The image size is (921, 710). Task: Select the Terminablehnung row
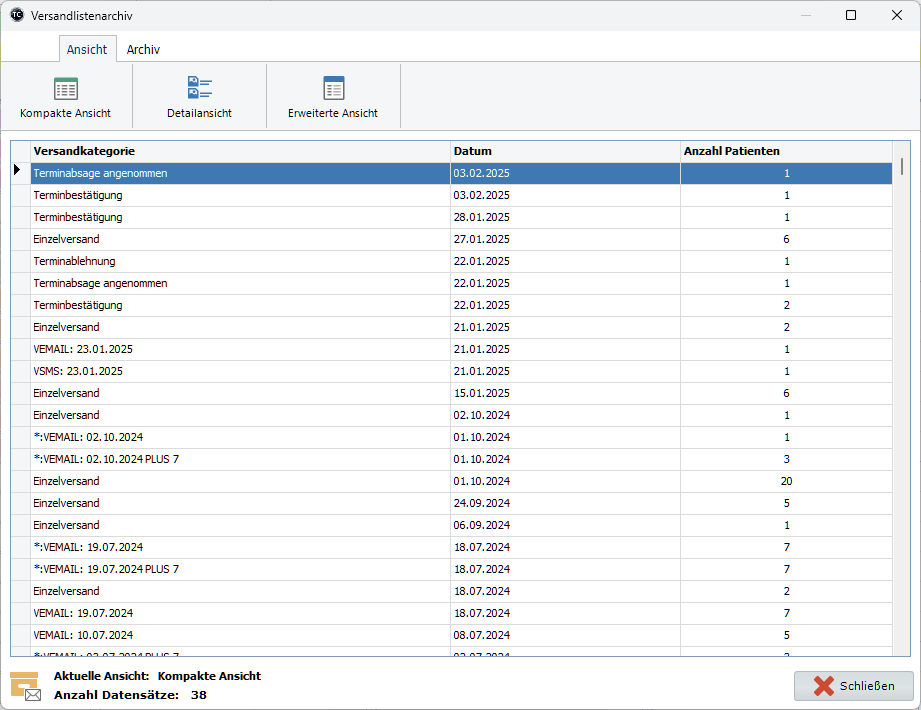[x=200, y=261]
